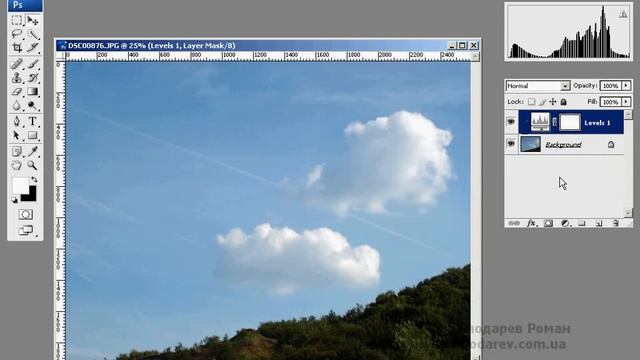The image size is (640, 360).
Task: Select the Clone Stamp tool
Action: pos(17,78)
